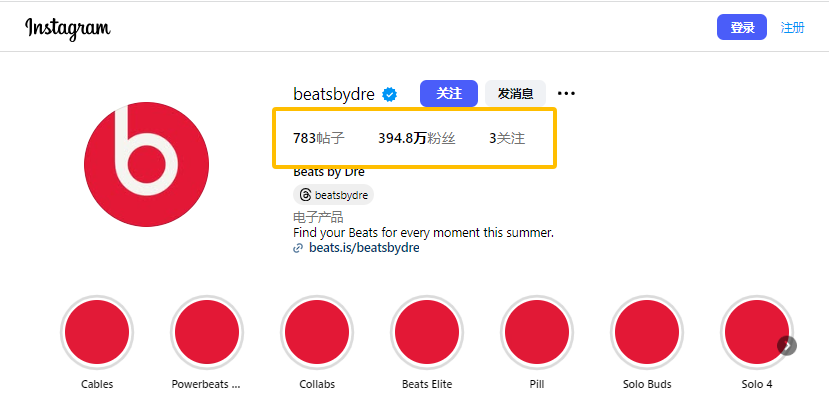The width and height of the screenshot is (829, 414).
Task: Open the Cables story highlight
Action: point(97,334)
